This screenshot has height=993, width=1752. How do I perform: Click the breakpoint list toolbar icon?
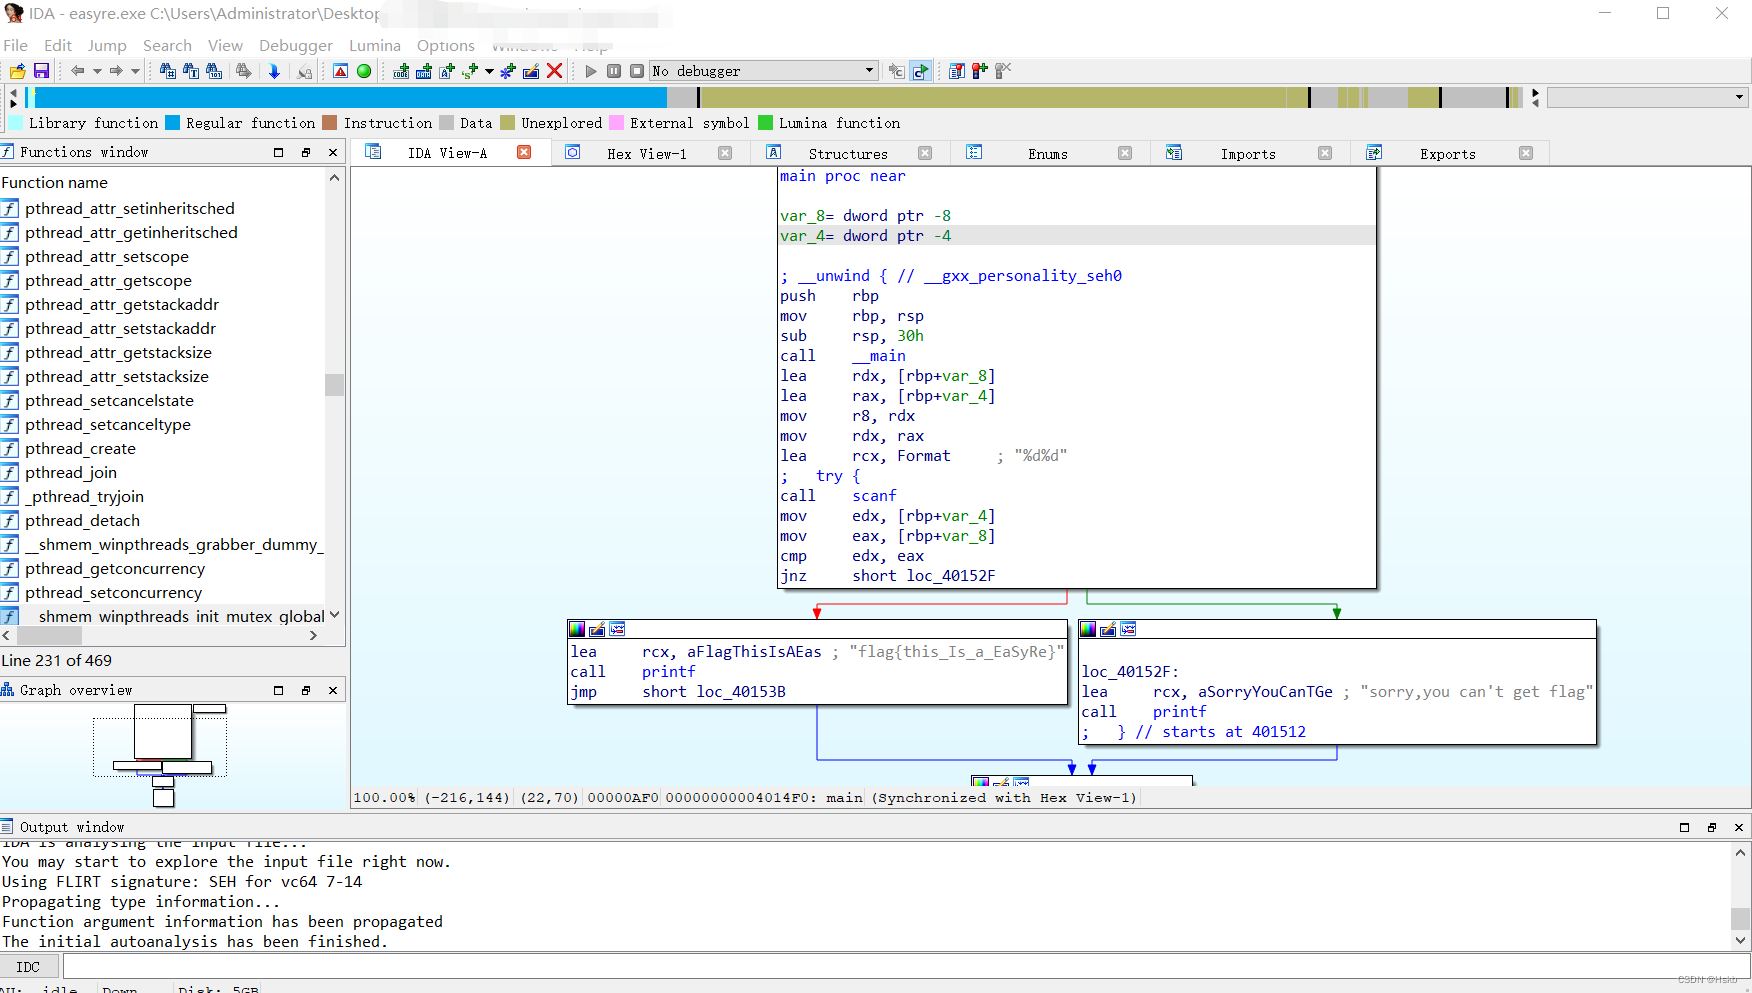pos(957,71)
